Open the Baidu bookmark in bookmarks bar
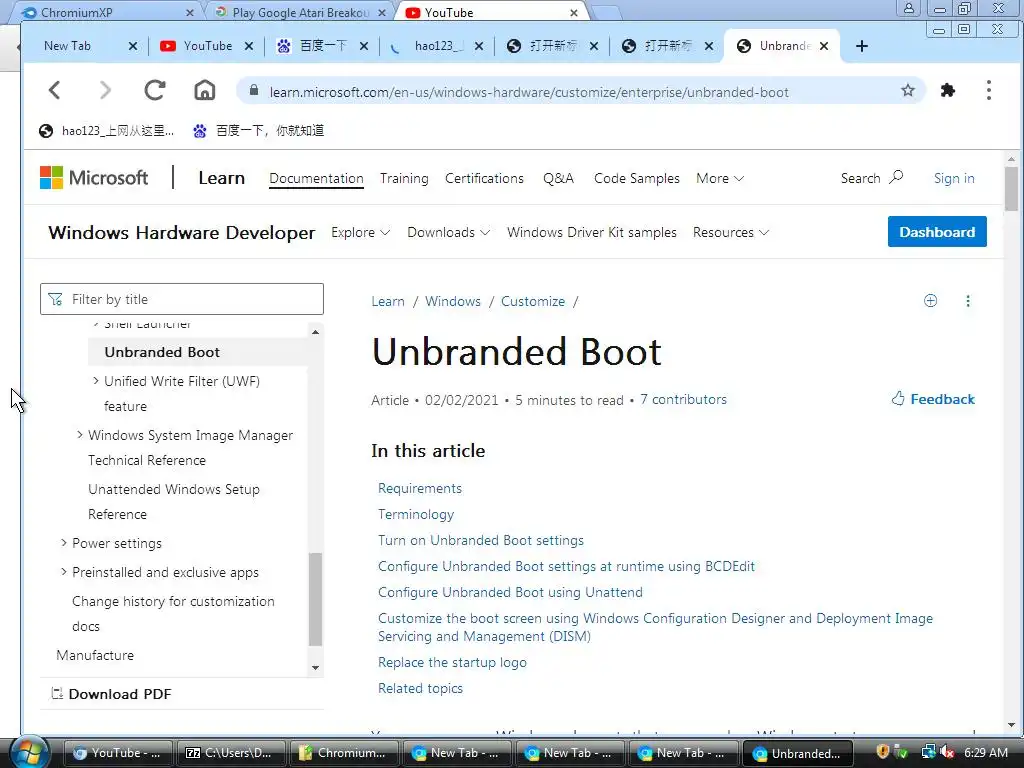Screen dimensions: 1024x768 pyautogui.click(x=259, y=131)
